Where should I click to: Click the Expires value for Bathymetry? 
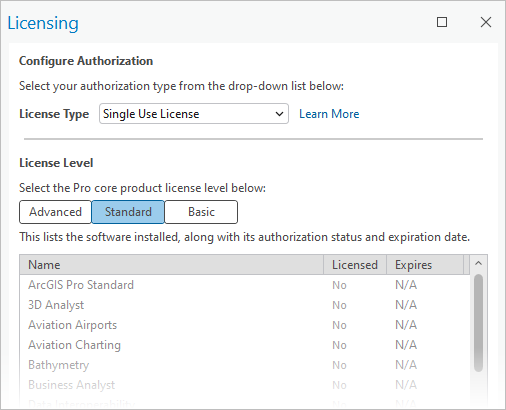406,365
